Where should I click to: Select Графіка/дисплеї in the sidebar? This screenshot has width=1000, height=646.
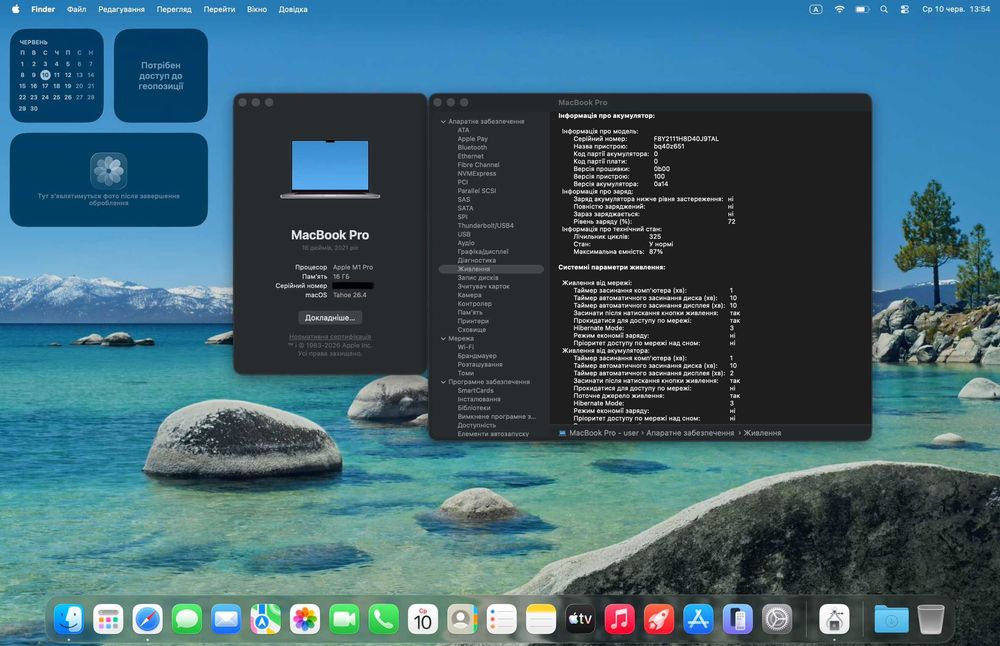[483, 252]
